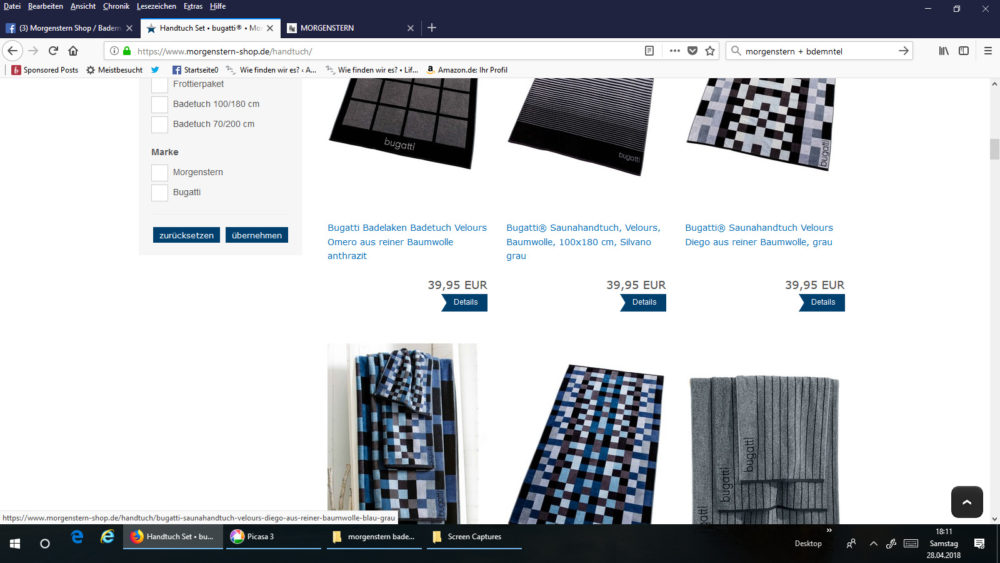Open the Chronik menu
This screenshot has height=563, width=1000.
click(116, 6)
